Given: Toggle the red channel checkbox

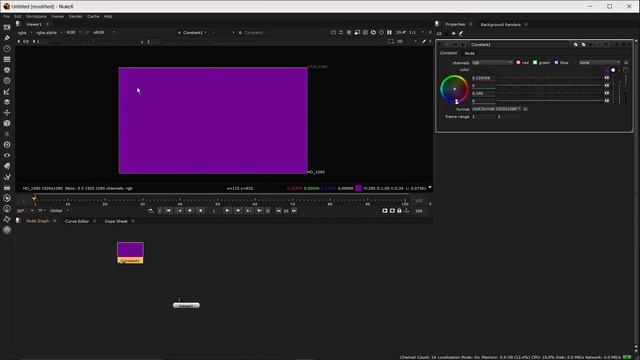Looking at the screenshot, I should (518, 62).
